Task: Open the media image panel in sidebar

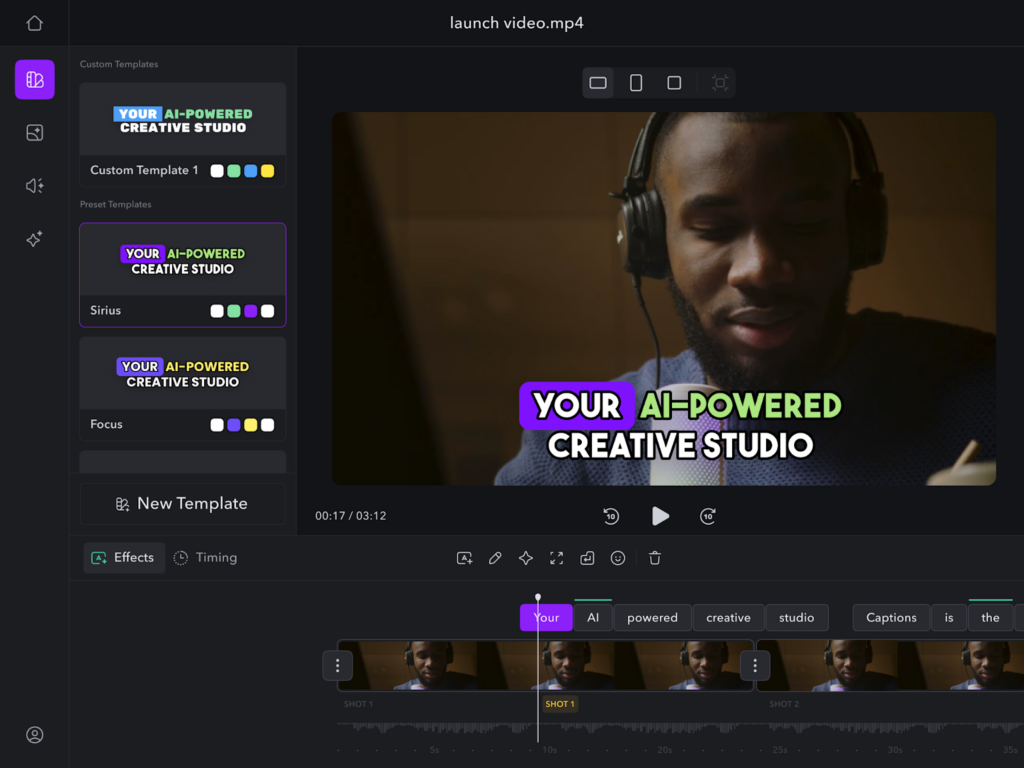Action: point(34,133)
